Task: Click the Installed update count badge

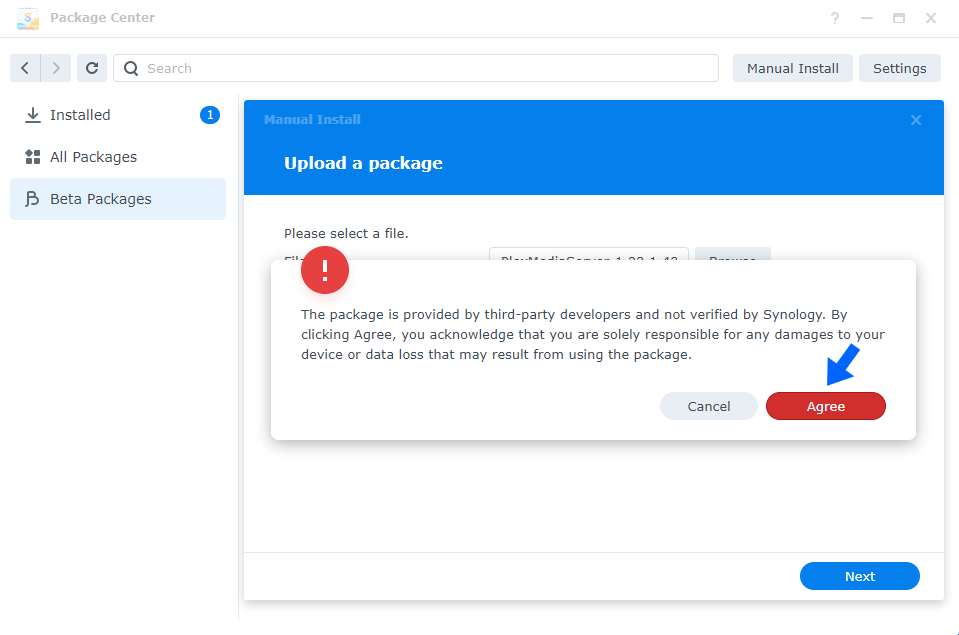Action: click(210, 115)
